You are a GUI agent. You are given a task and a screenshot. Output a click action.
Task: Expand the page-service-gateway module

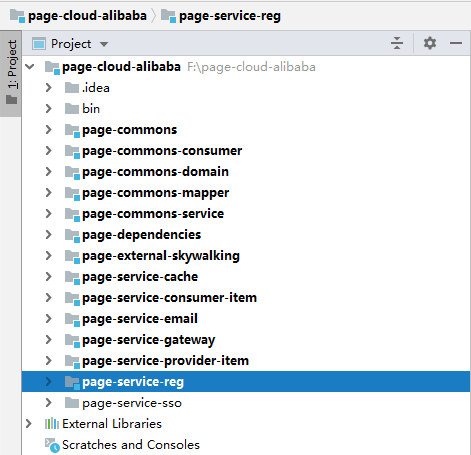pos(49,340)
